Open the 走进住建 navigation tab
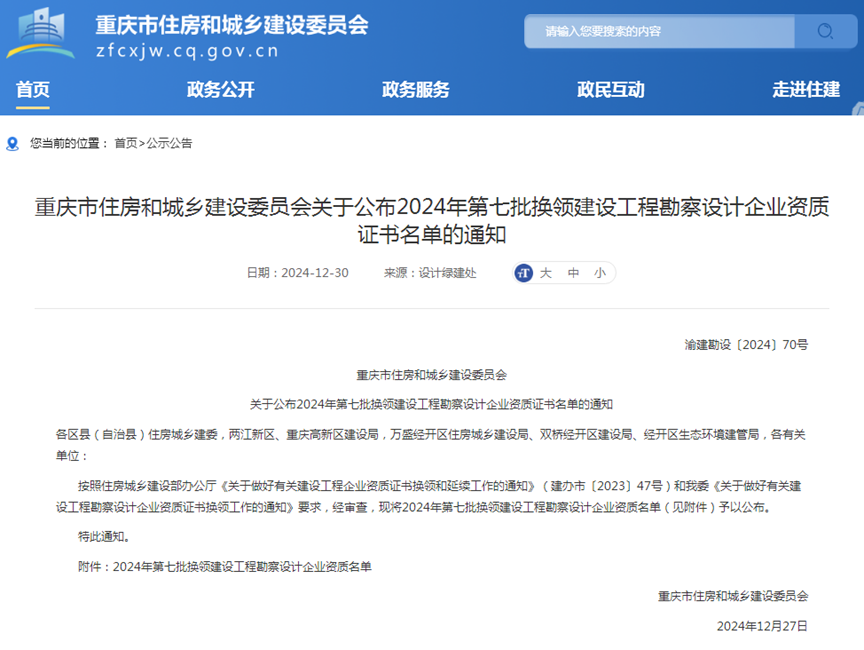The height and width of the screenshot is (650, 864). (806, 89)
